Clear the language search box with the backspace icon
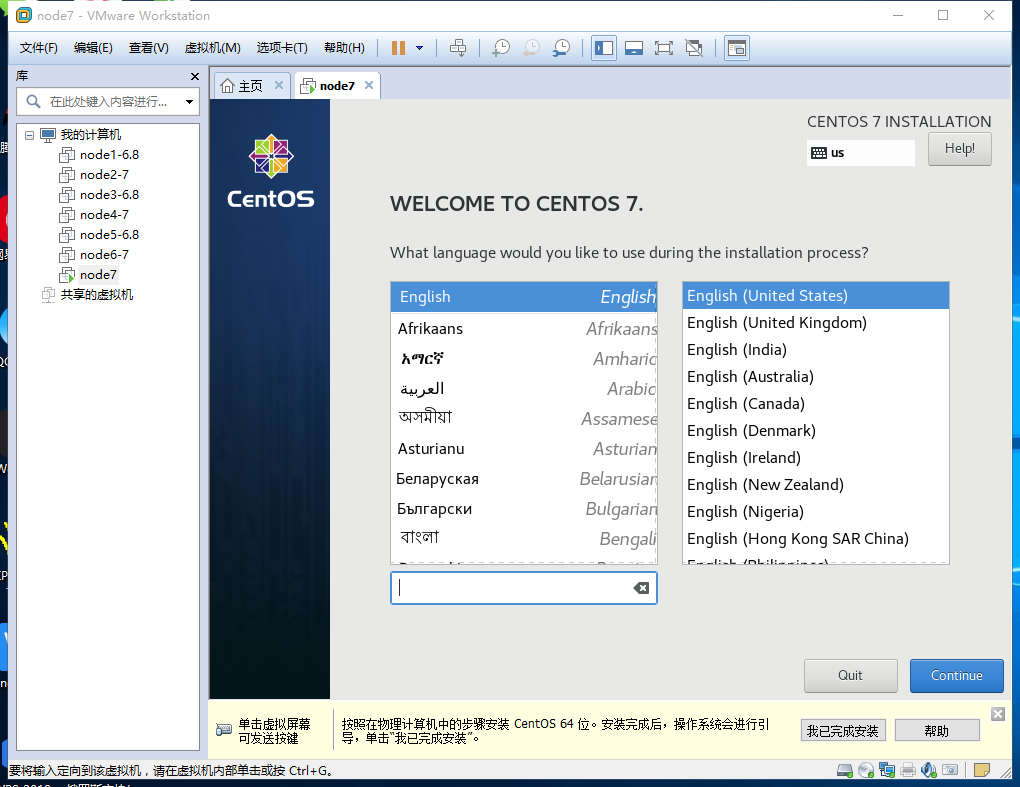Image resolution: width=1020 pixels, height=787 pixels. (641, 588)
